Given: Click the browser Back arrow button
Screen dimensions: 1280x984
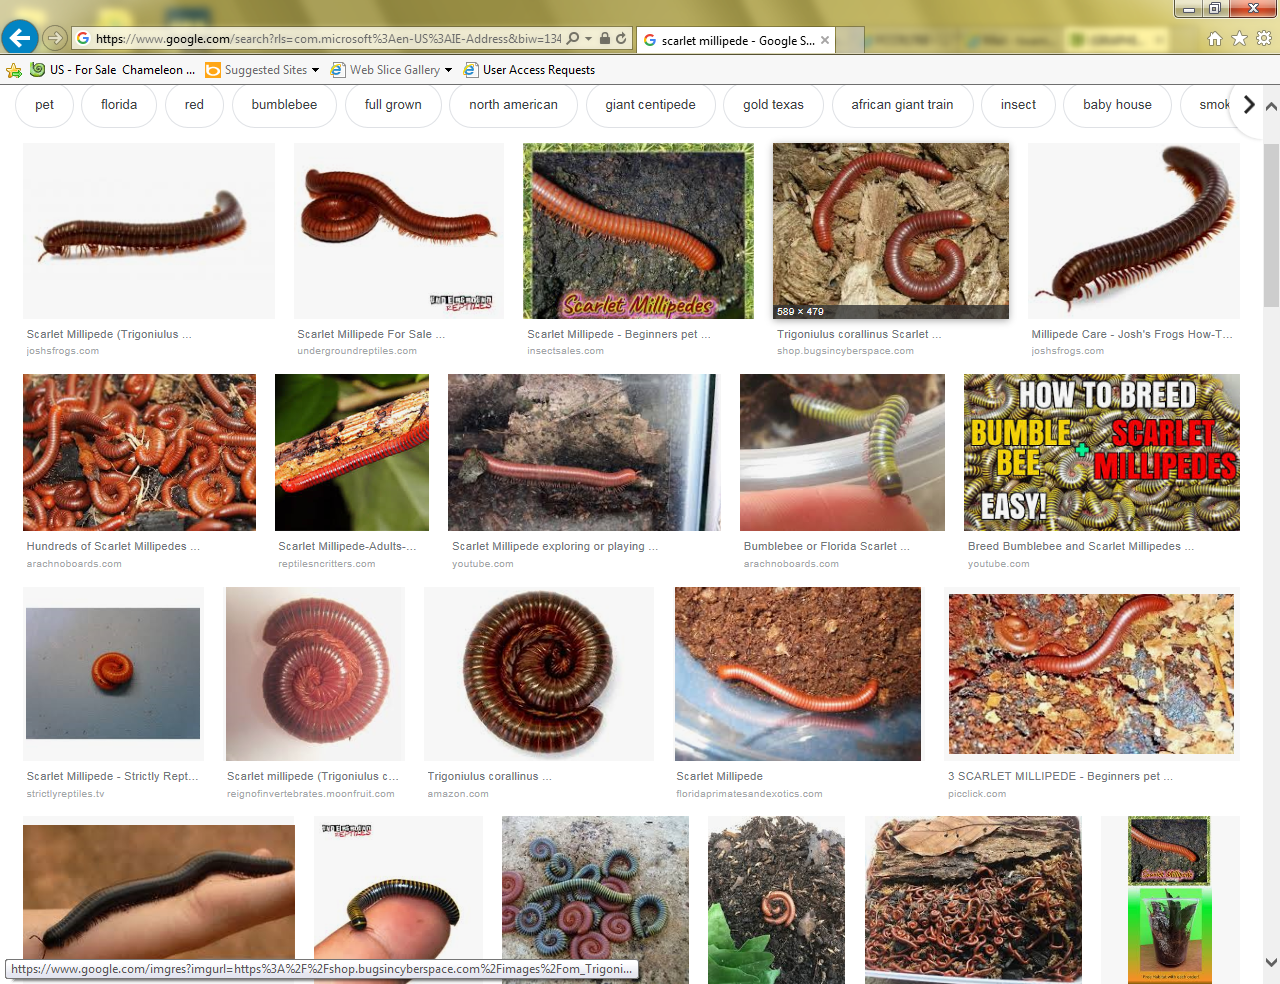Looking at the screenshot, I should 20,38.
